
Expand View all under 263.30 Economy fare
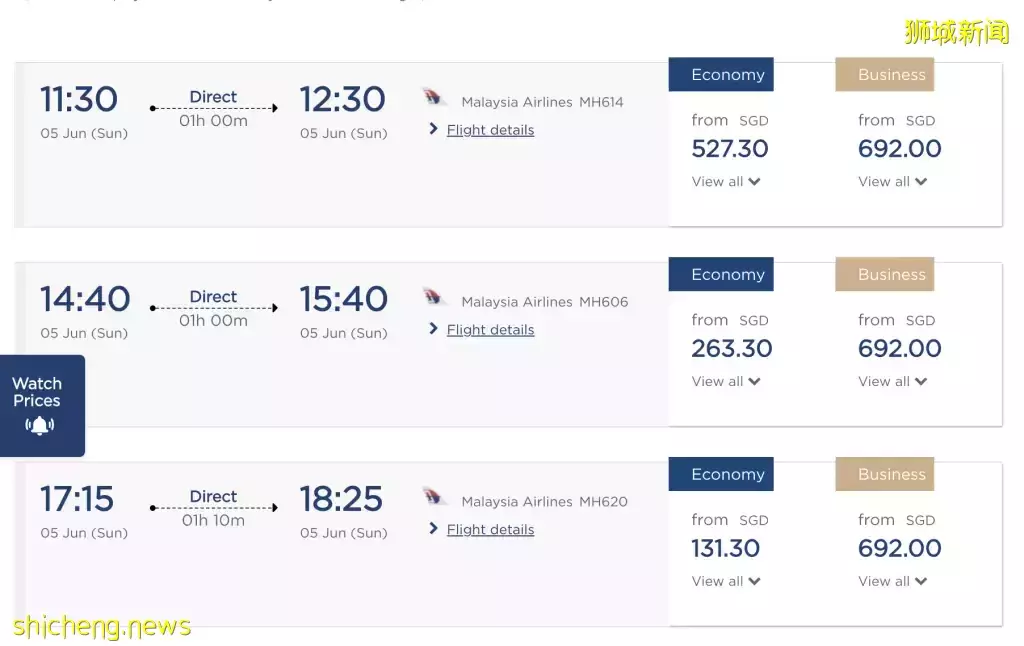tap(726, 382)
